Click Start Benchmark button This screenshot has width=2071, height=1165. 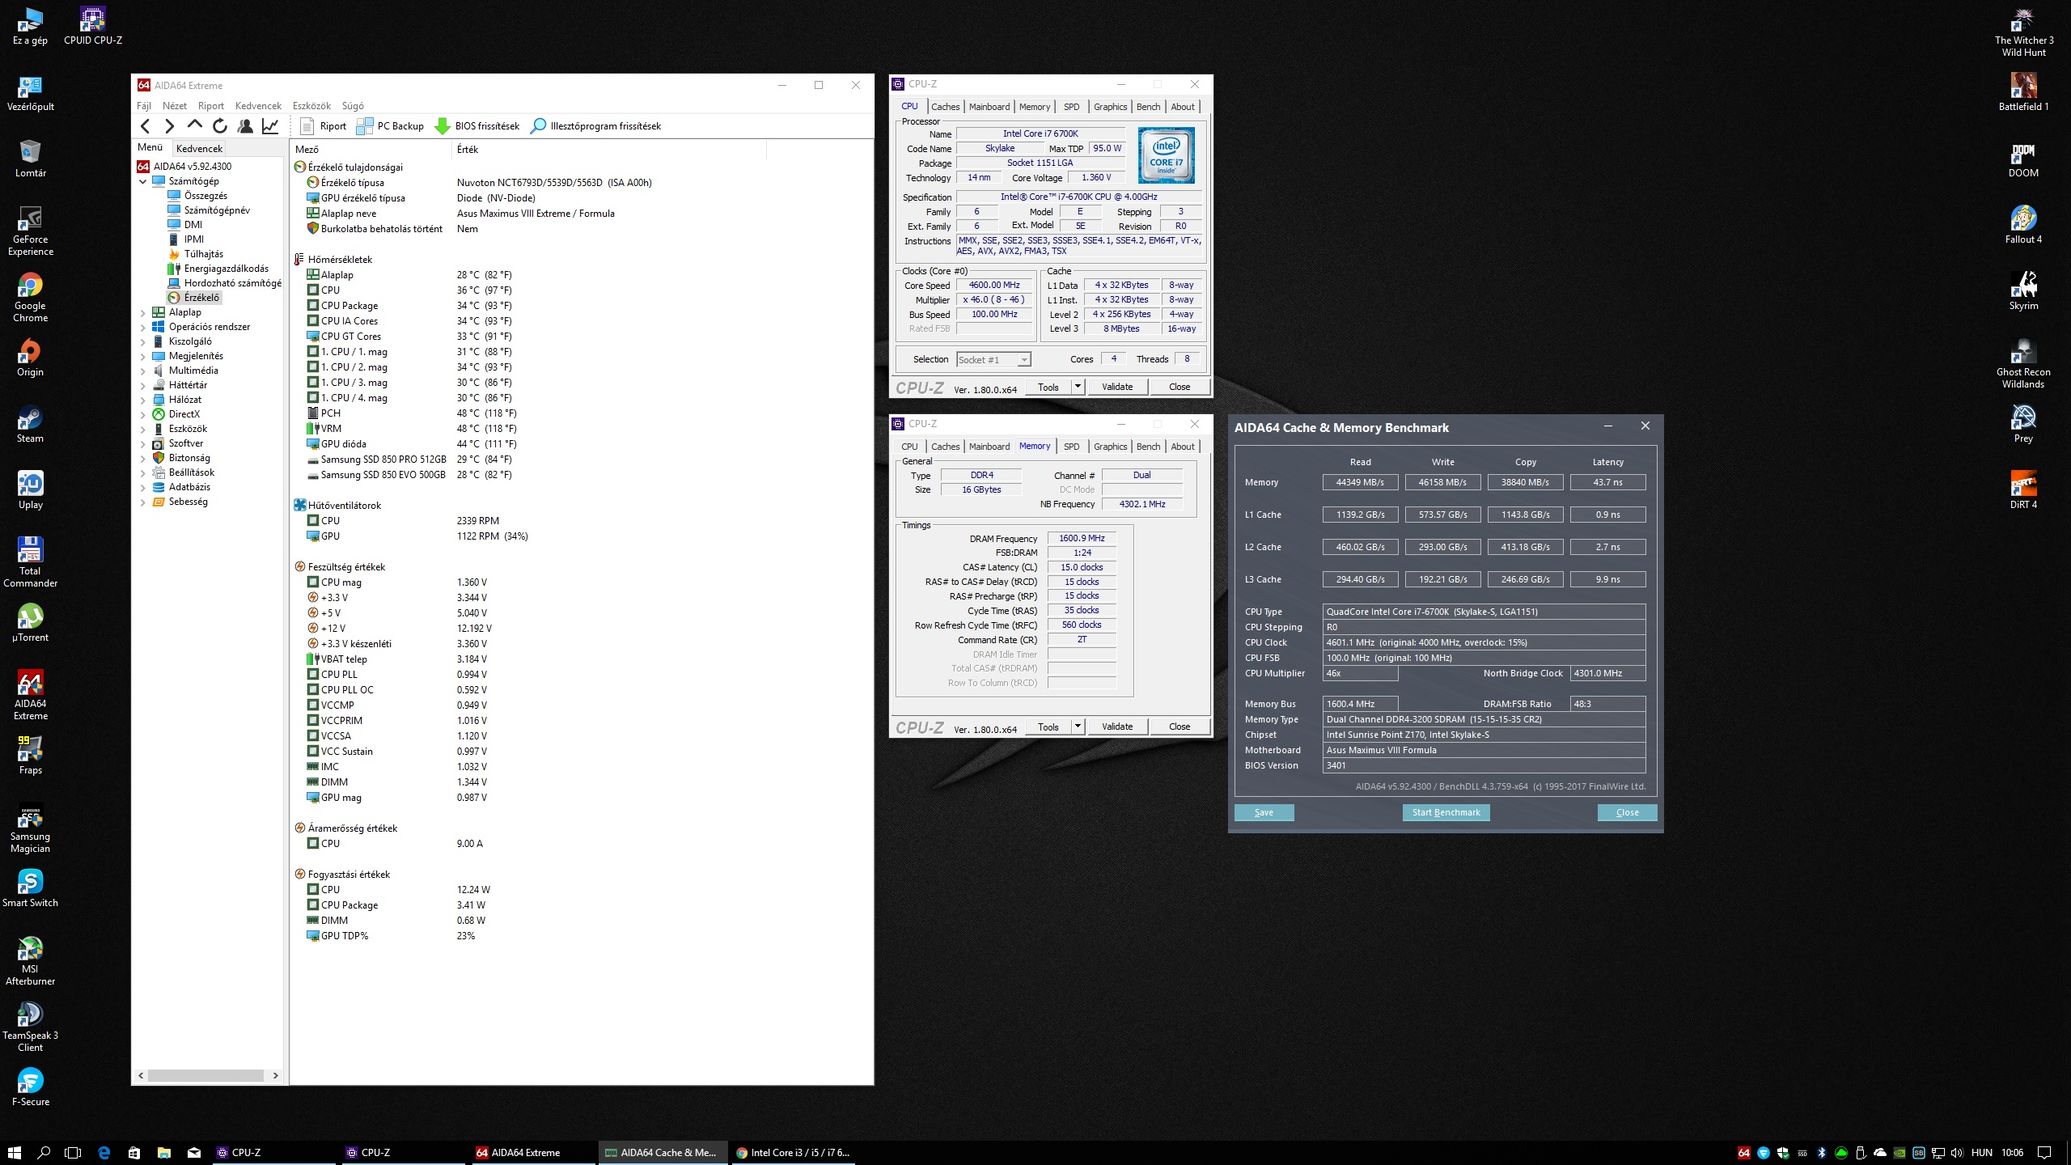click(1445, 812)
